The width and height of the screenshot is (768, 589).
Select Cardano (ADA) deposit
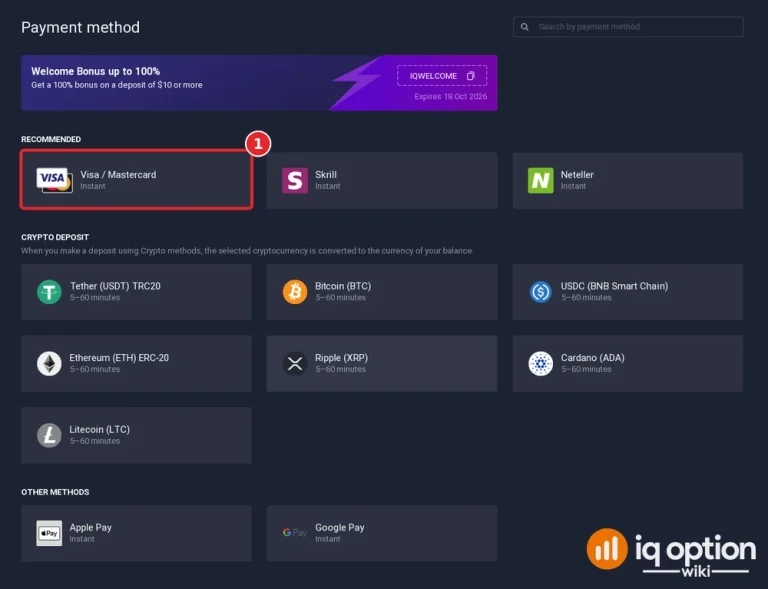coord(627,363)
